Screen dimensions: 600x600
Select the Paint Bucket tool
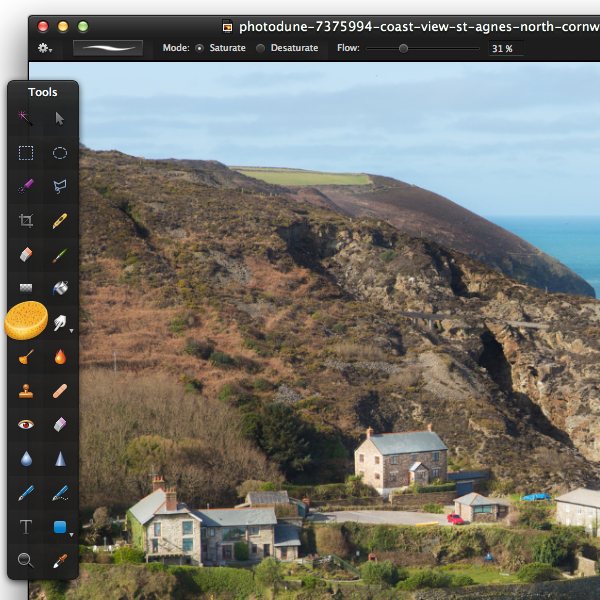(60, 288)
